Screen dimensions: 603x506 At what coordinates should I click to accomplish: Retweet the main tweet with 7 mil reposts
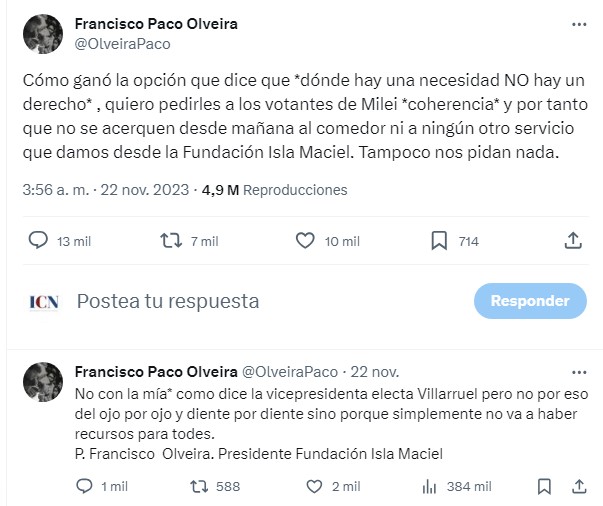pyautogui.click(x=170, y=241)
